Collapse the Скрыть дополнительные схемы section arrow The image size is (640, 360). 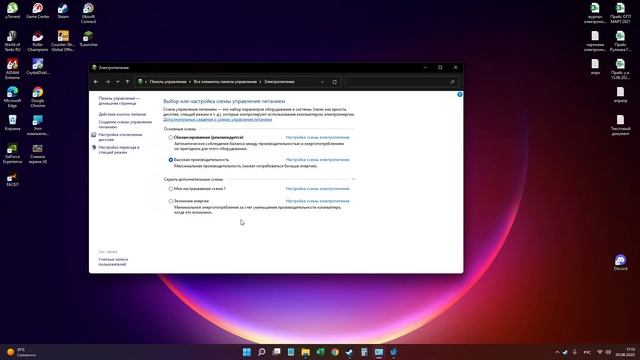[353, 179]
